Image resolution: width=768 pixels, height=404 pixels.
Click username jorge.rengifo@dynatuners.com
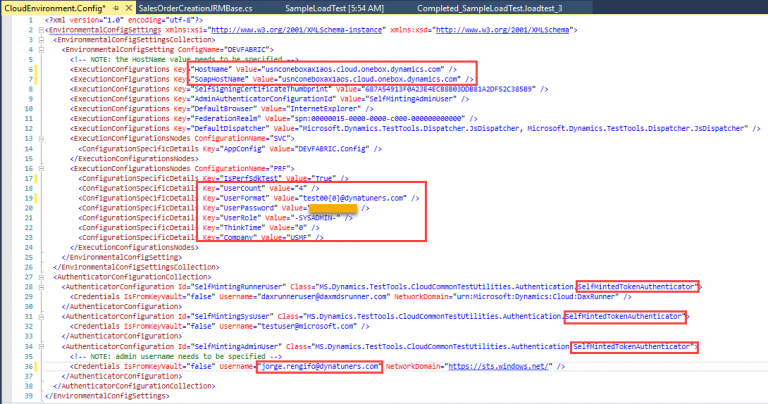click(x=319, y=366)
